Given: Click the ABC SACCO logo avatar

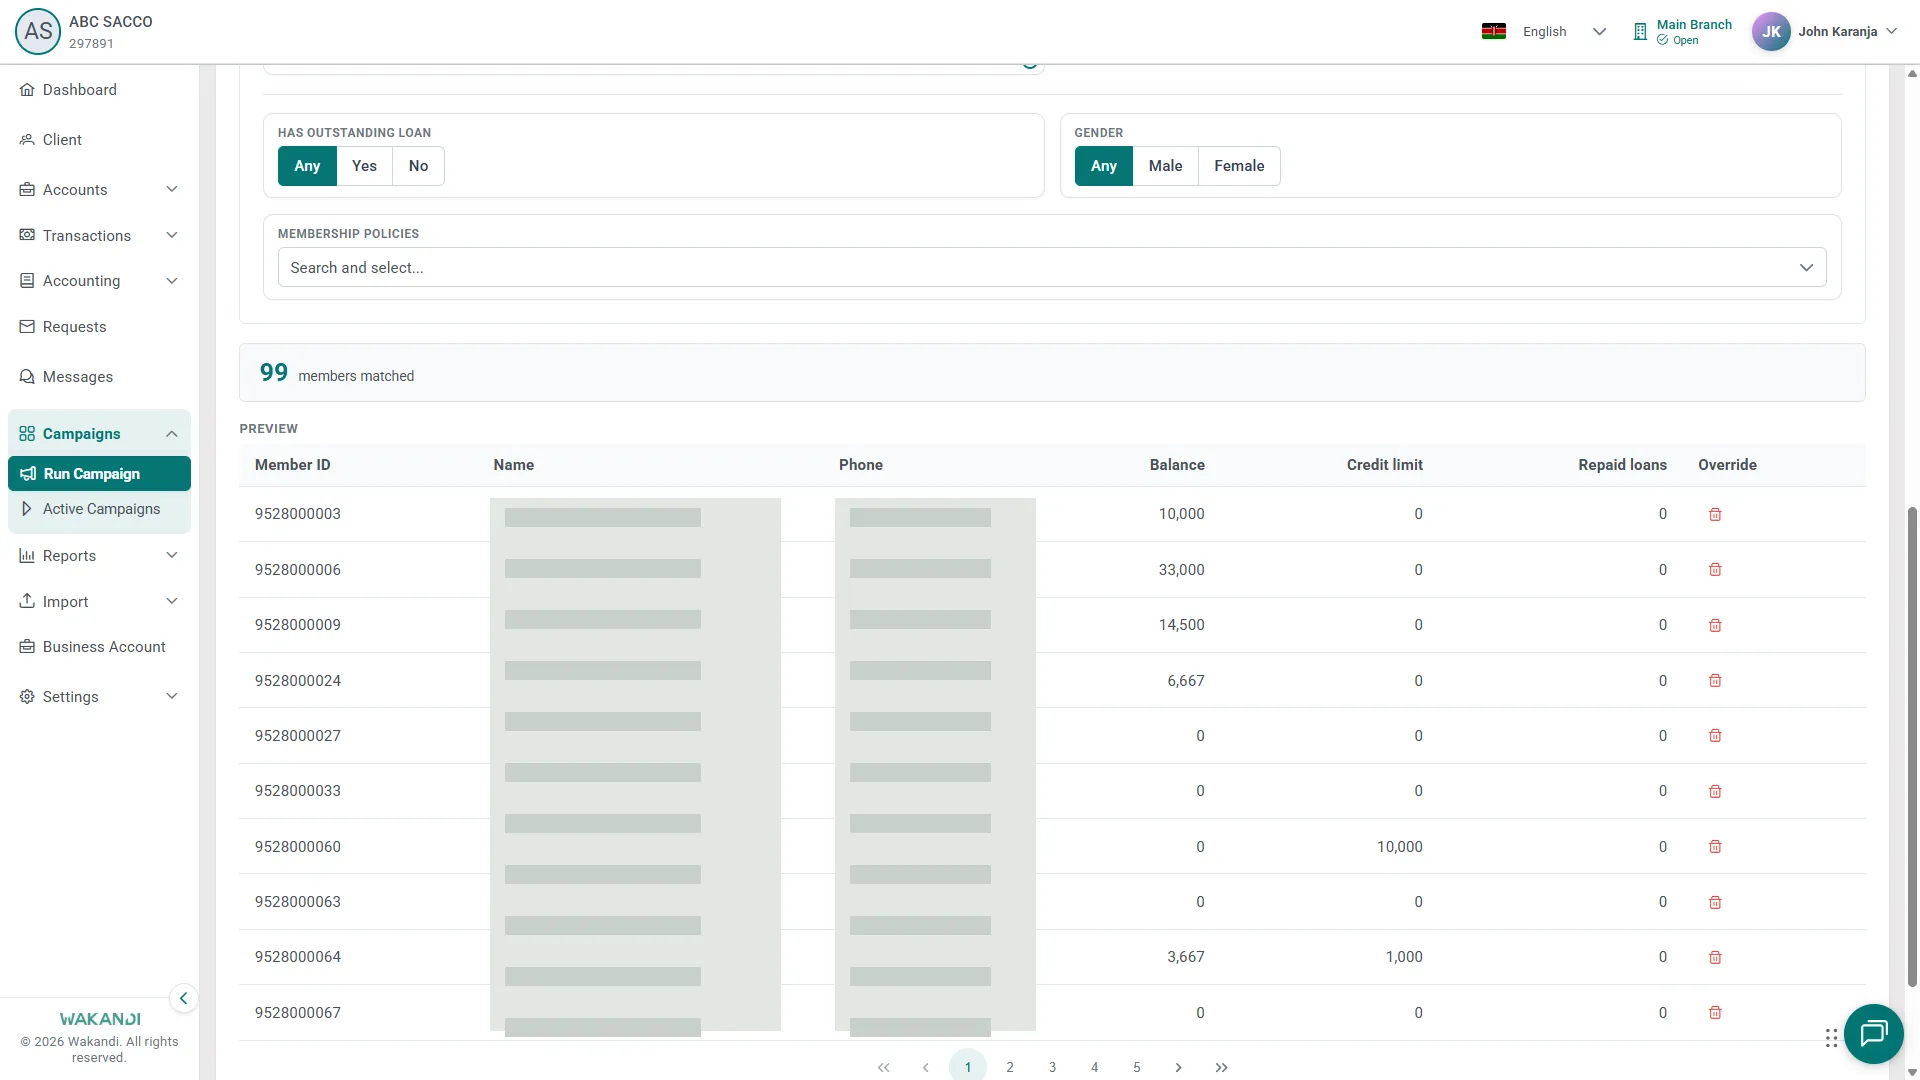Looking at the screenshot, I should click(x=38, y=31).
